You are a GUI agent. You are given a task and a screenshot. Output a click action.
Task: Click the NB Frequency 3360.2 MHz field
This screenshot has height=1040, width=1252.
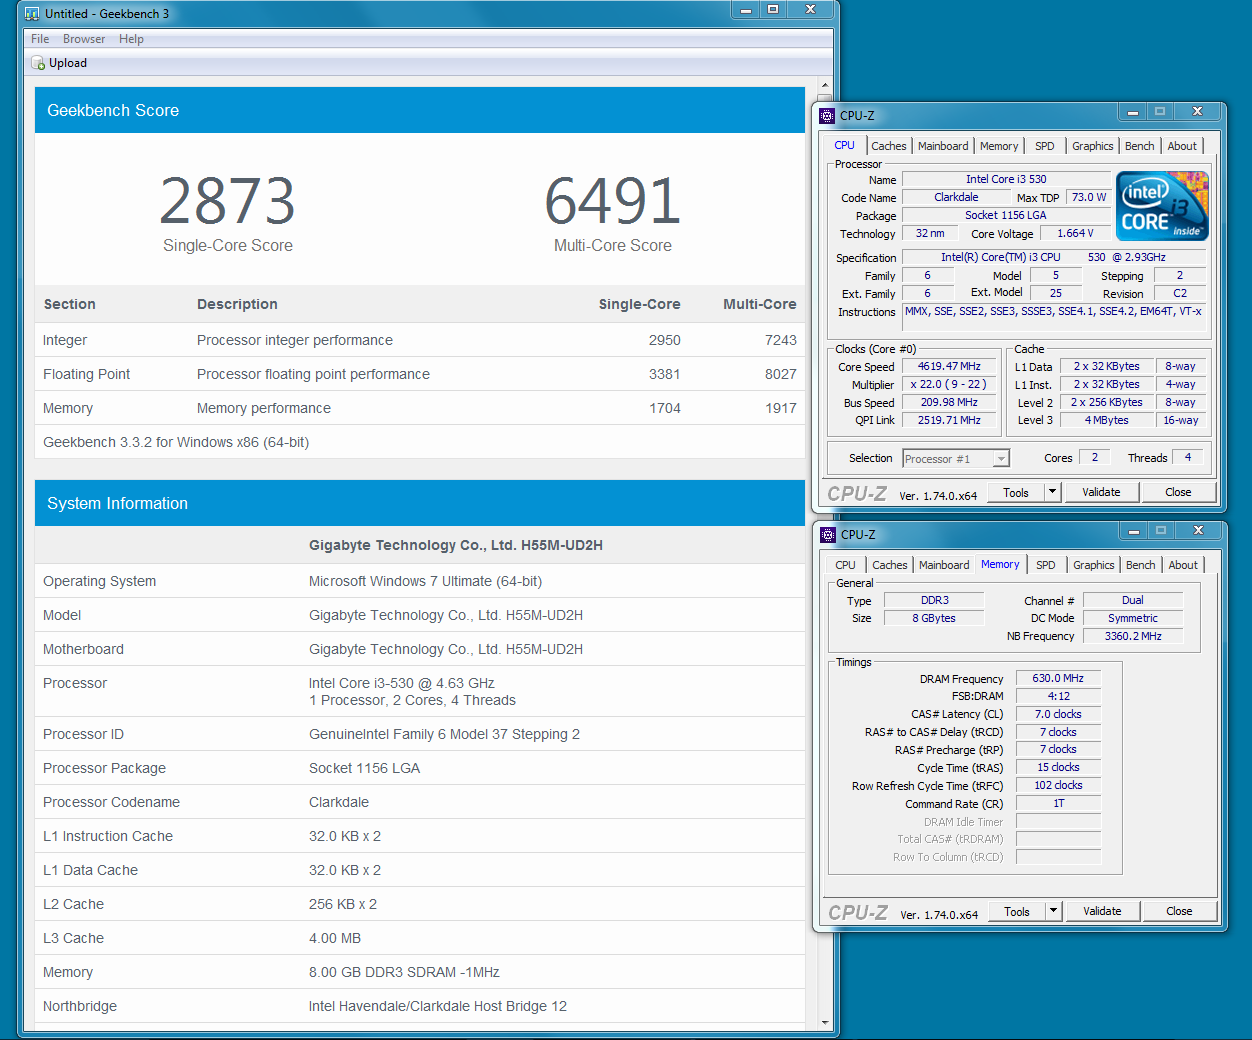point(1133,636)
